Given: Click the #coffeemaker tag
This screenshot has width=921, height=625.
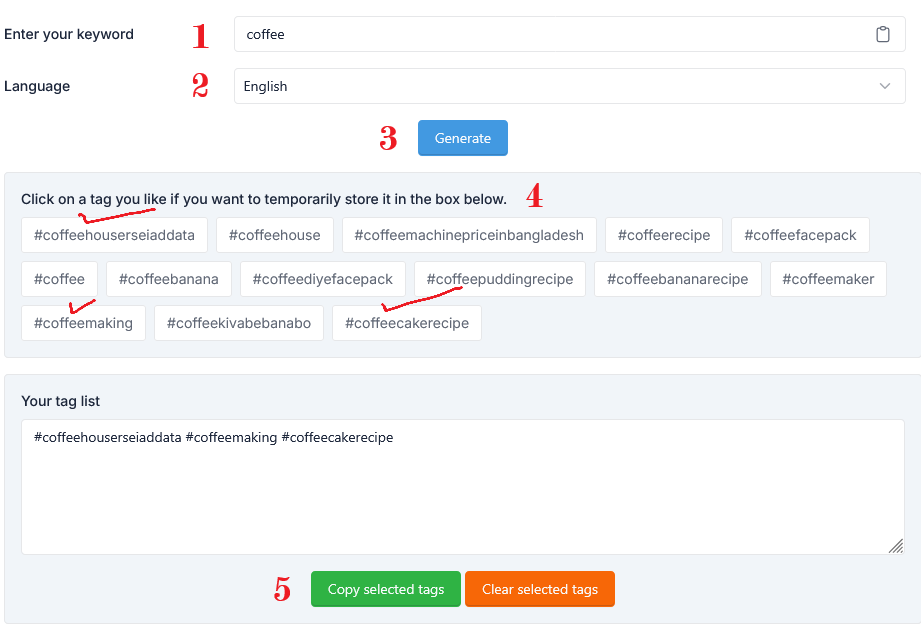Looking at the screenshot, I should [827, 279].
